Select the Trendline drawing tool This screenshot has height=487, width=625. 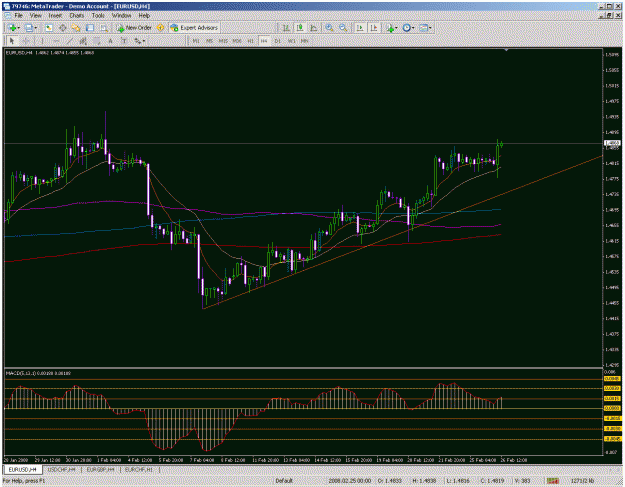(x=69, y=41)
